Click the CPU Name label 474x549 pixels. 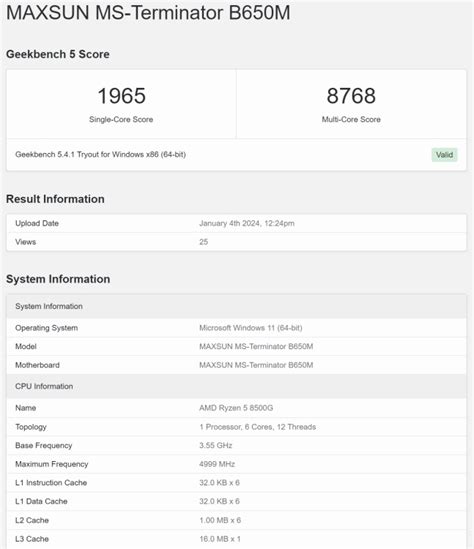(26, 408)
